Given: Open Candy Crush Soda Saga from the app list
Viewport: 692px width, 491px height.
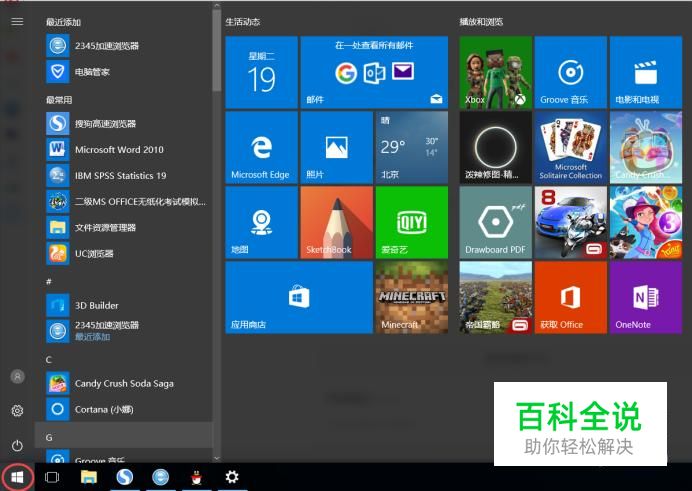Looking at the screenshot, I should pos(124,383).
